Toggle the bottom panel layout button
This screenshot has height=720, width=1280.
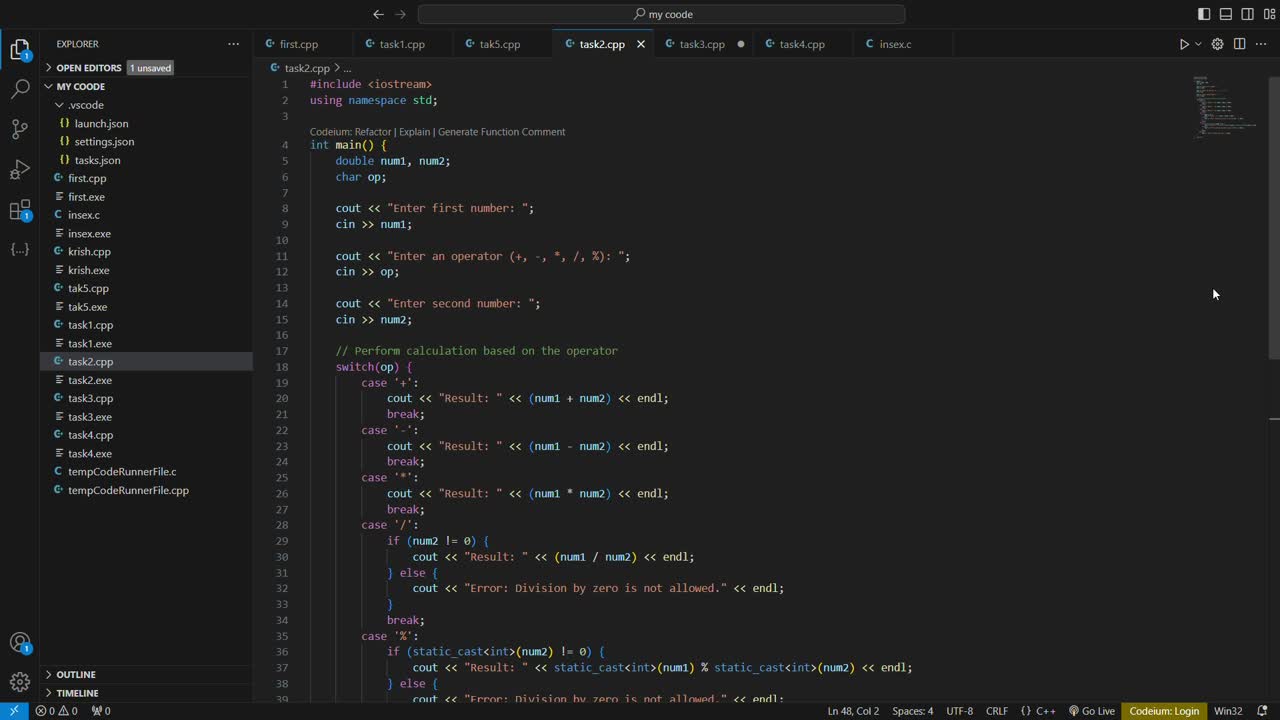(x=1226, y=14)
